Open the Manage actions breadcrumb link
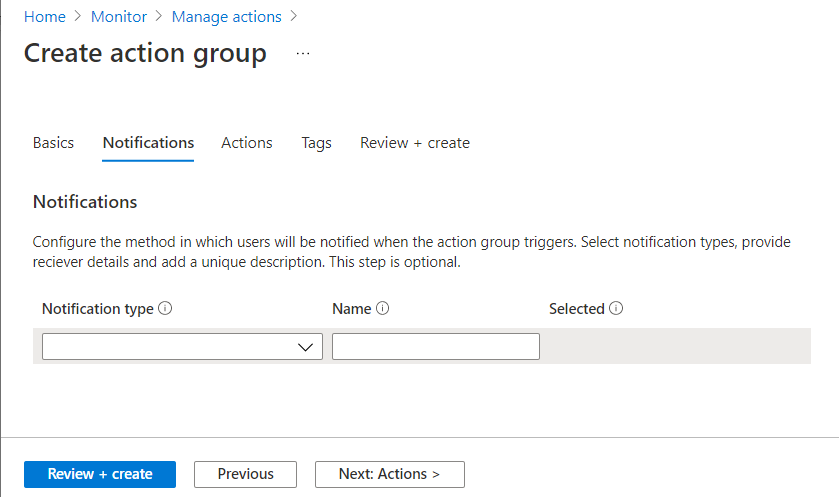The height and width of the screenshot is (497, 839). (226, 17)
